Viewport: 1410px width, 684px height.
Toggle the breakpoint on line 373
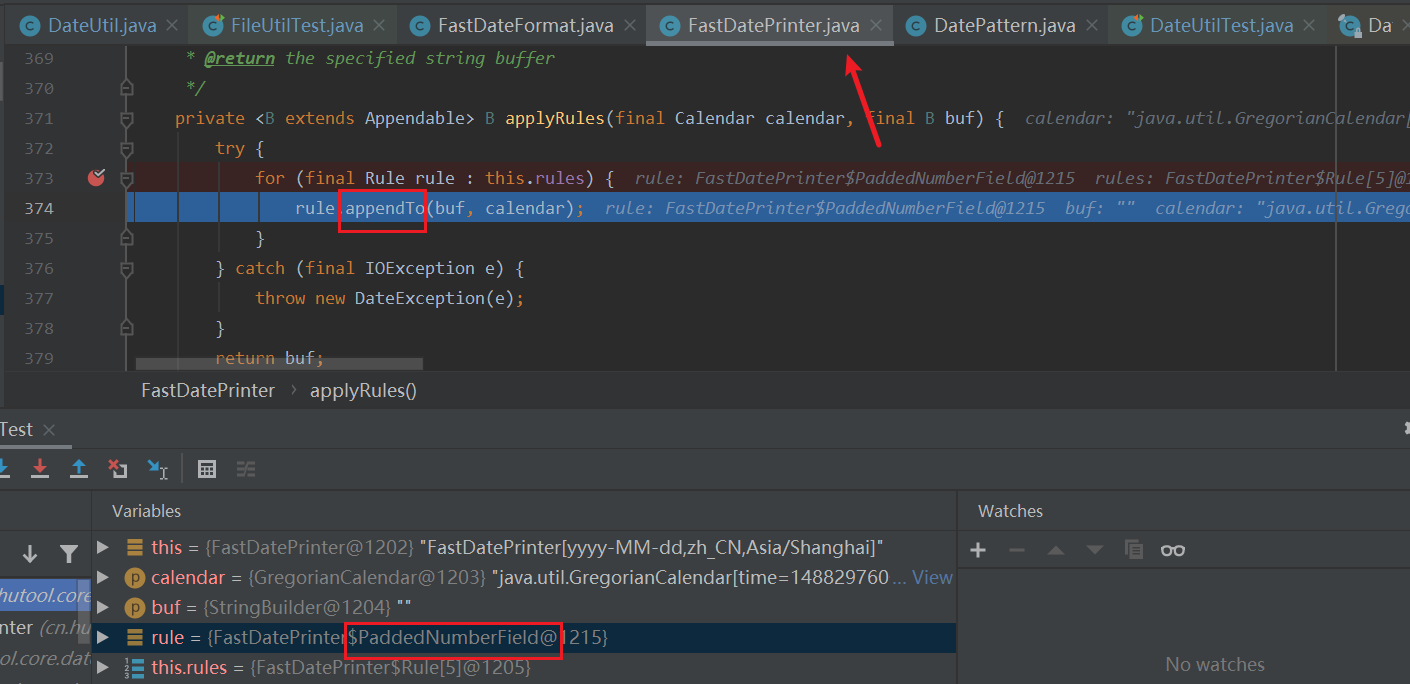point(97,178)
